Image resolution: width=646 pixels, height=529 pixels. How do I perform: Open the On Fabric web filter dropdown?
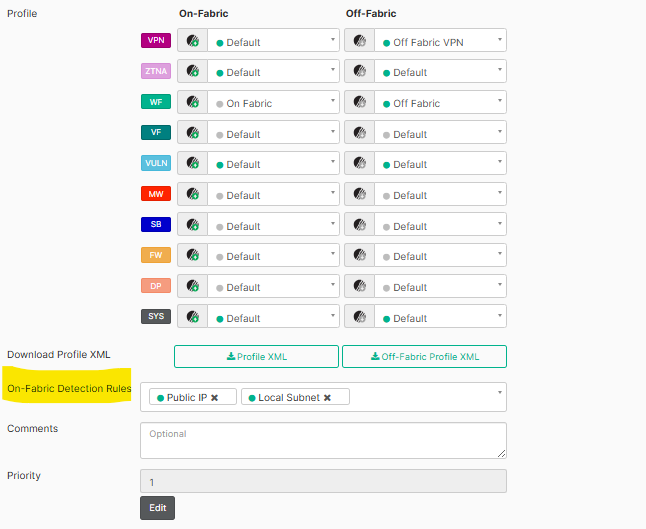(273, 102)
